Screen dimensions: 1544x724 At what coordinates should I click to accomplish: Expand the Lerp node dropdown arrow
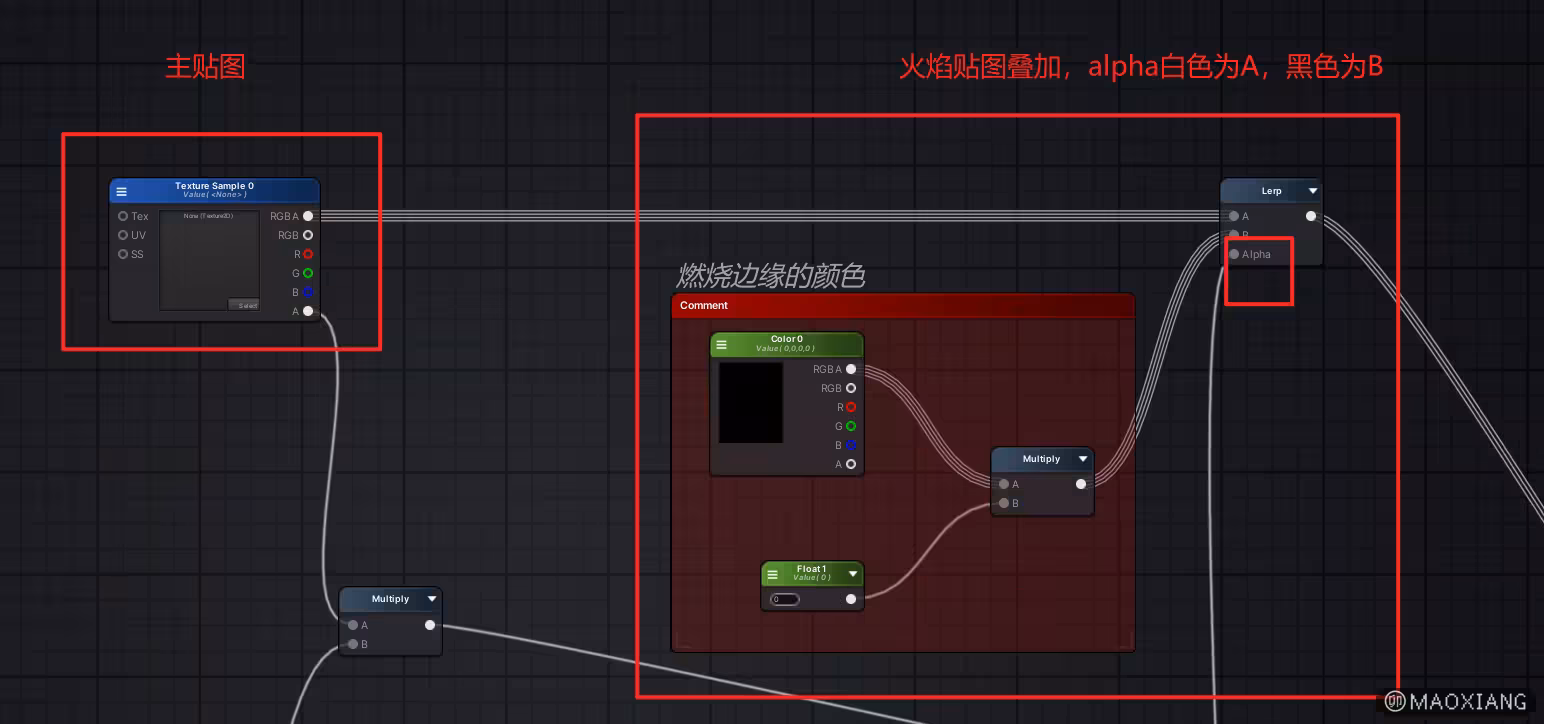click(x=1313, y=191)
